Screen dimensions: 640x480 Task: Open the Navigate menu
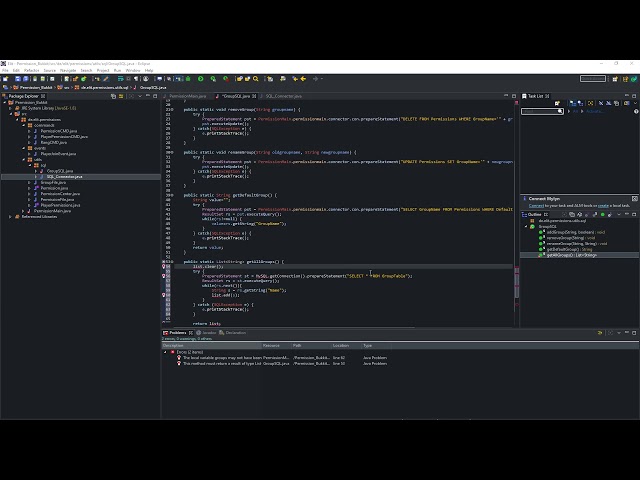click(x=68, y=71)
